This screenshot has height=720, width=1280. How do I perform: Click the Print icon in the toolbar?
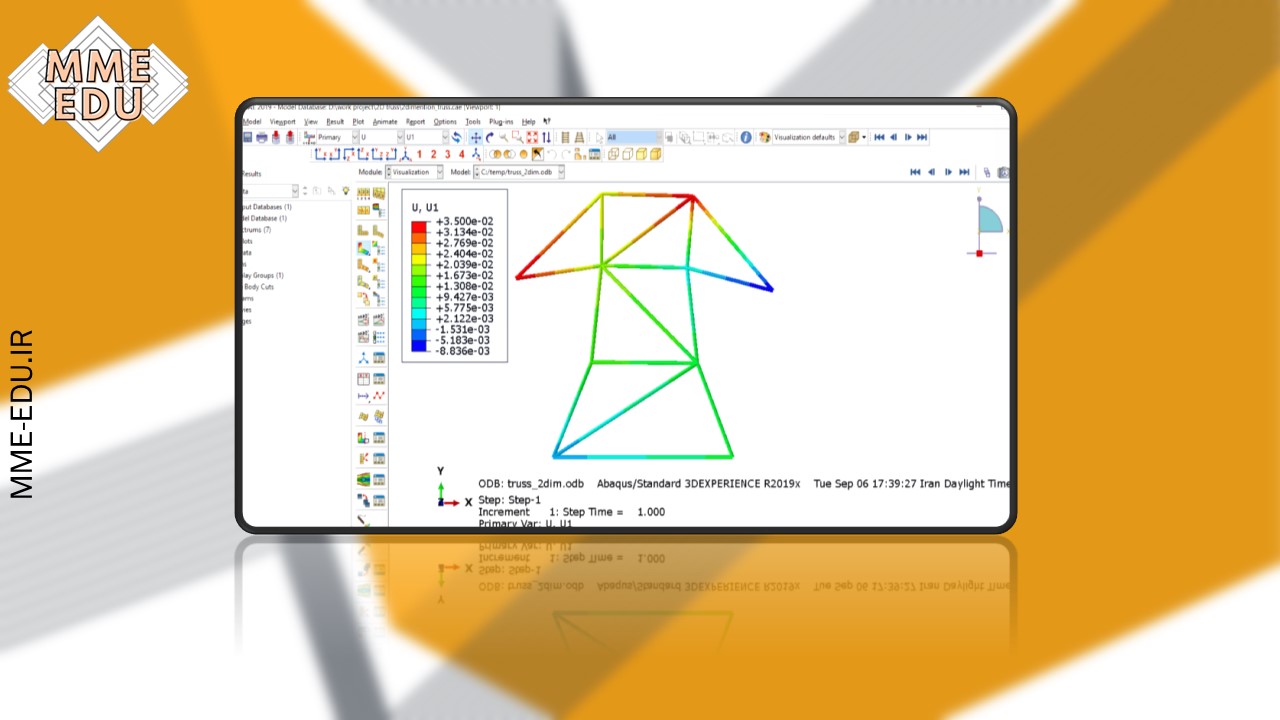point(261,137)
